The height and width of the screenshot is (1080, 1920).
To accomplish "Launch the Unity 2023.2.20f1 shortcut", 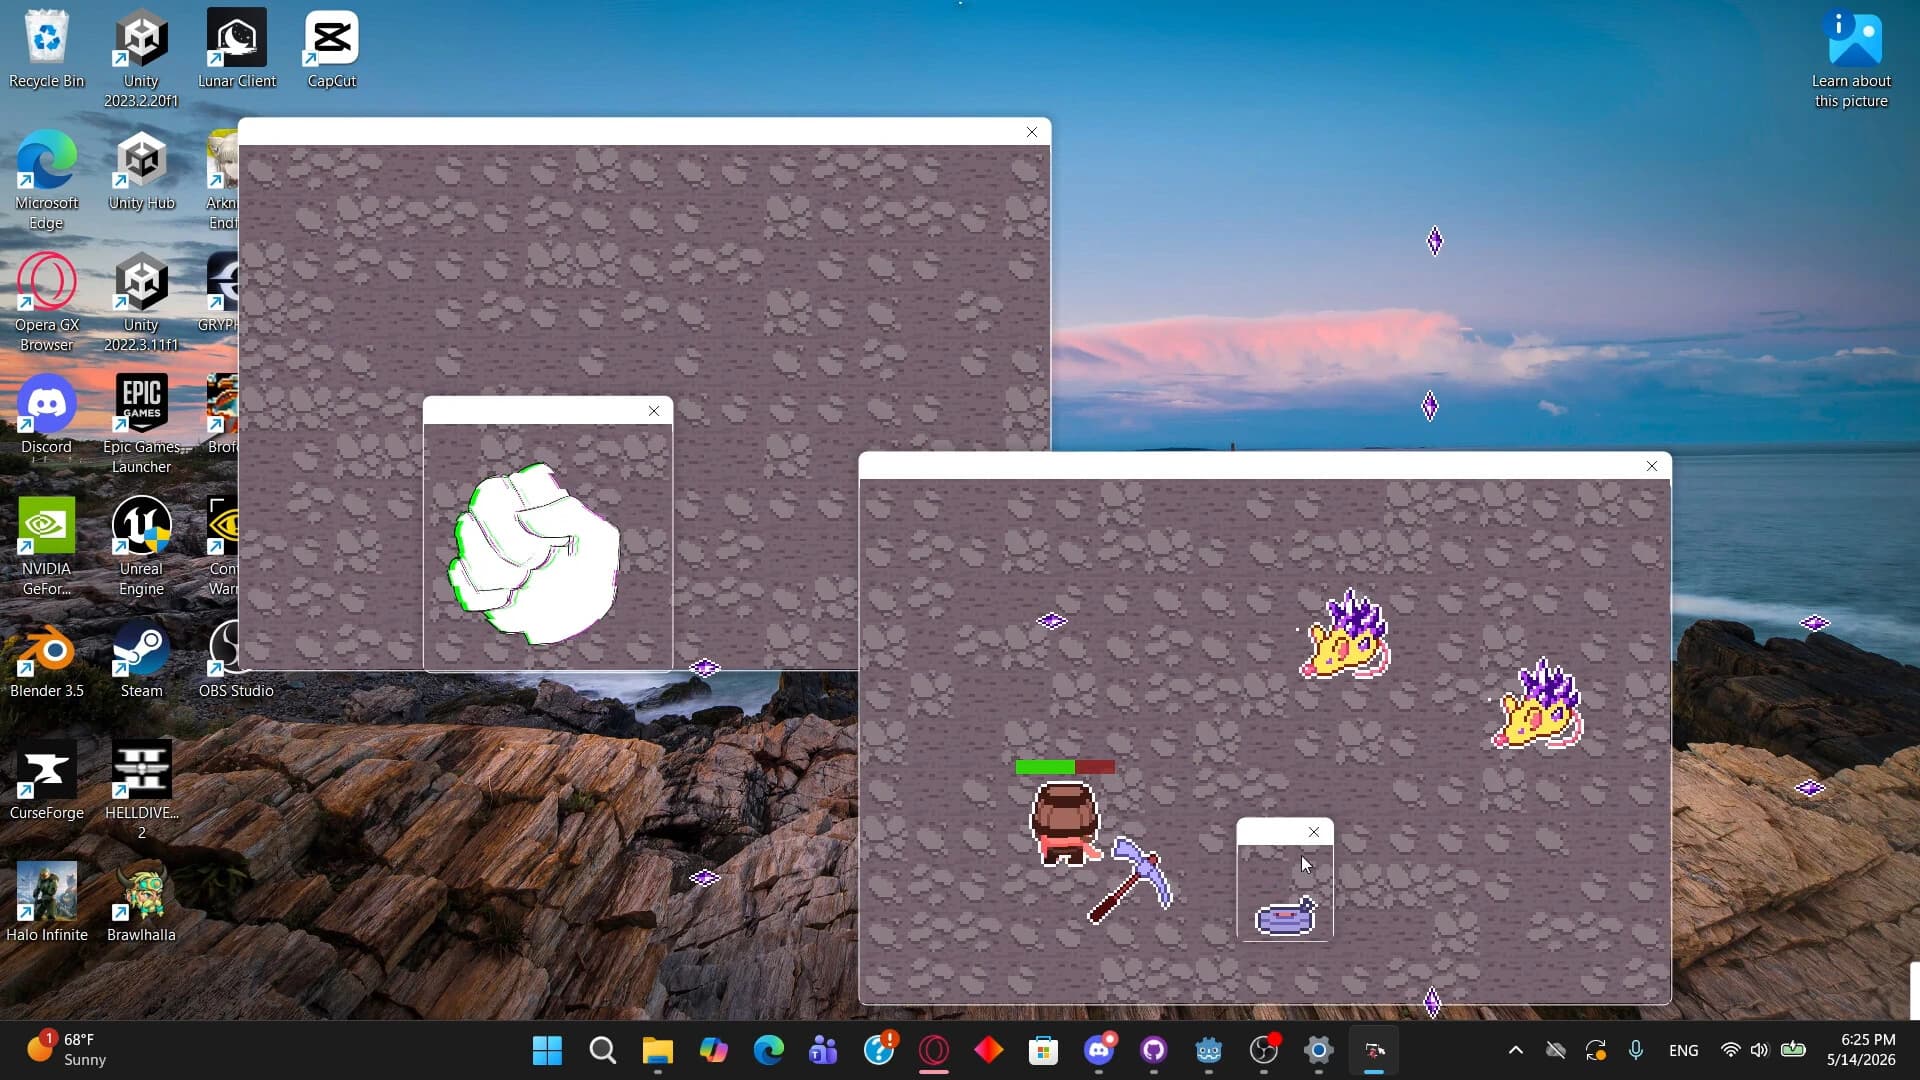I will [141, 58].
